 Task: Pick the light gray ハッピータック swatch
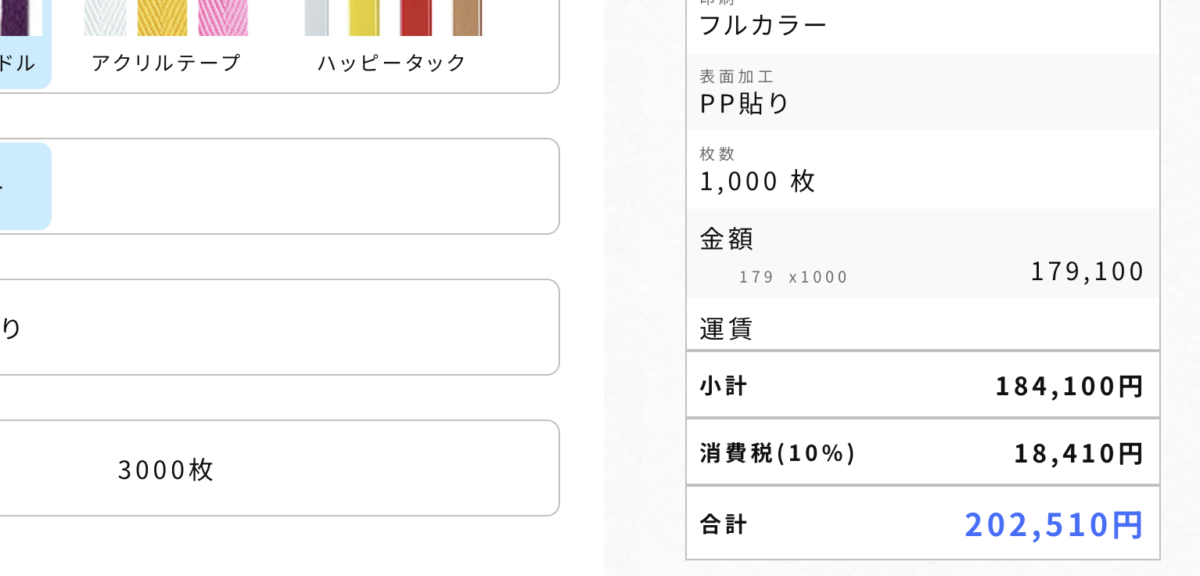pyautogui.click(x=316, y=18)
